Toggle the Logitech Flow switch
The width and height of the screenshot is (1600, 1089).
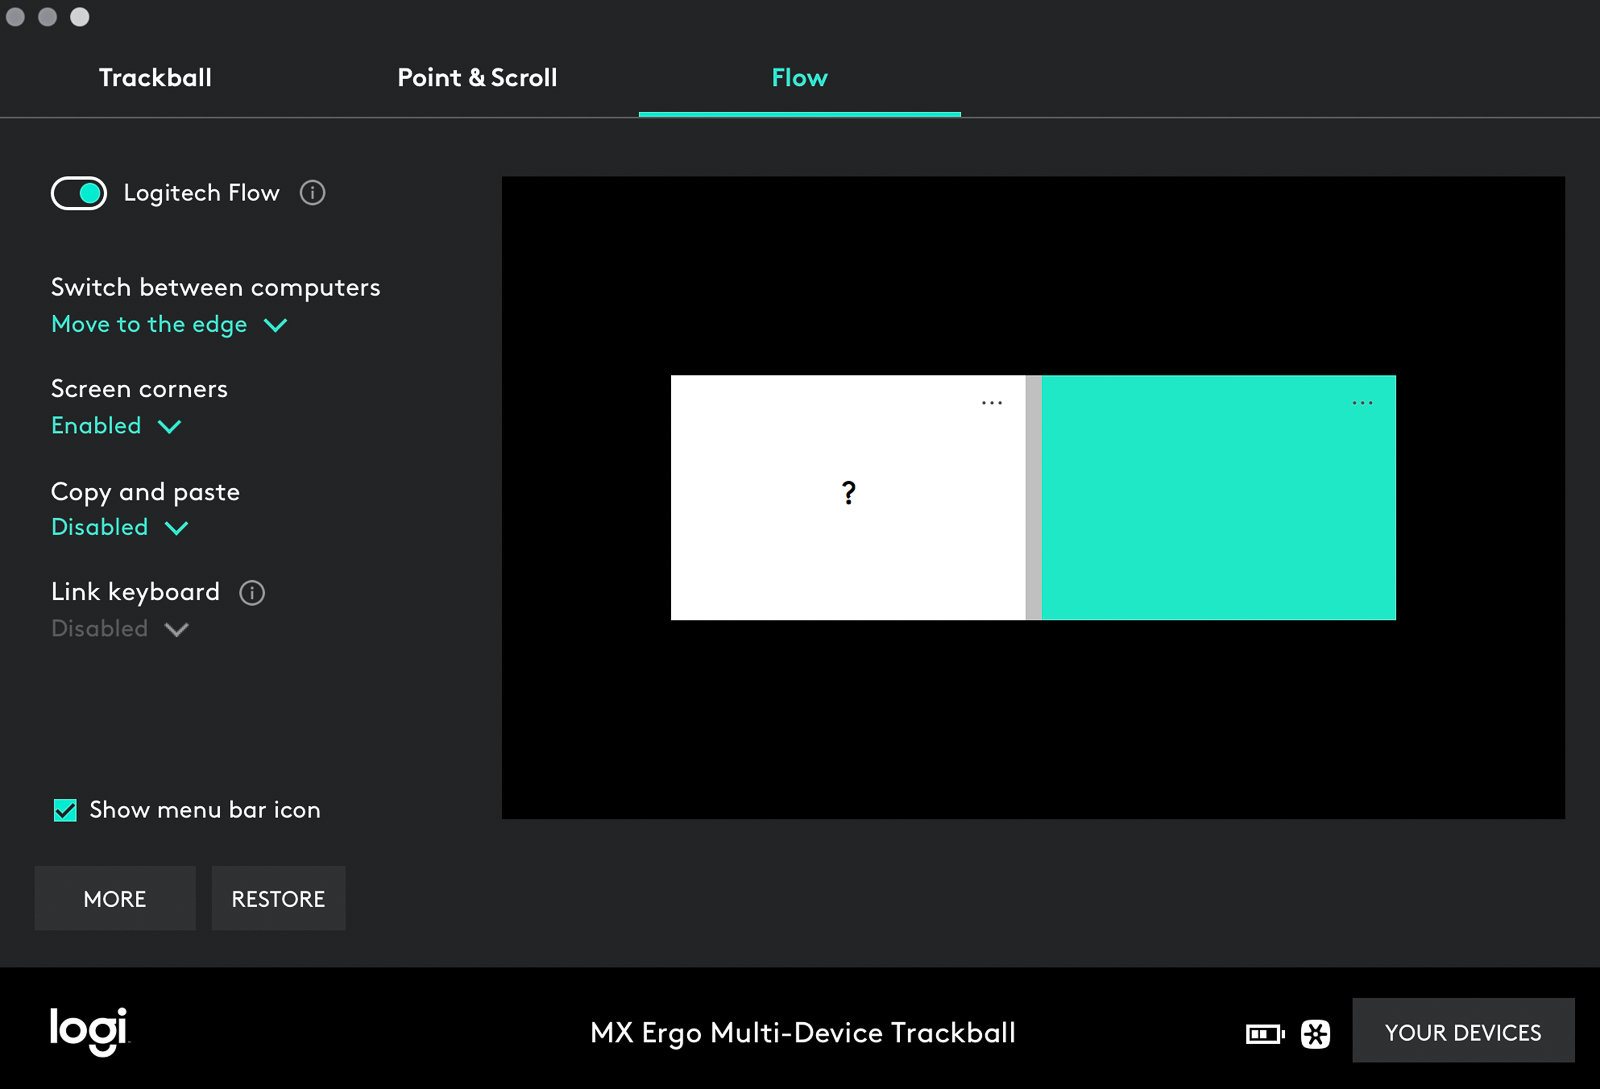tap(79, 193)
